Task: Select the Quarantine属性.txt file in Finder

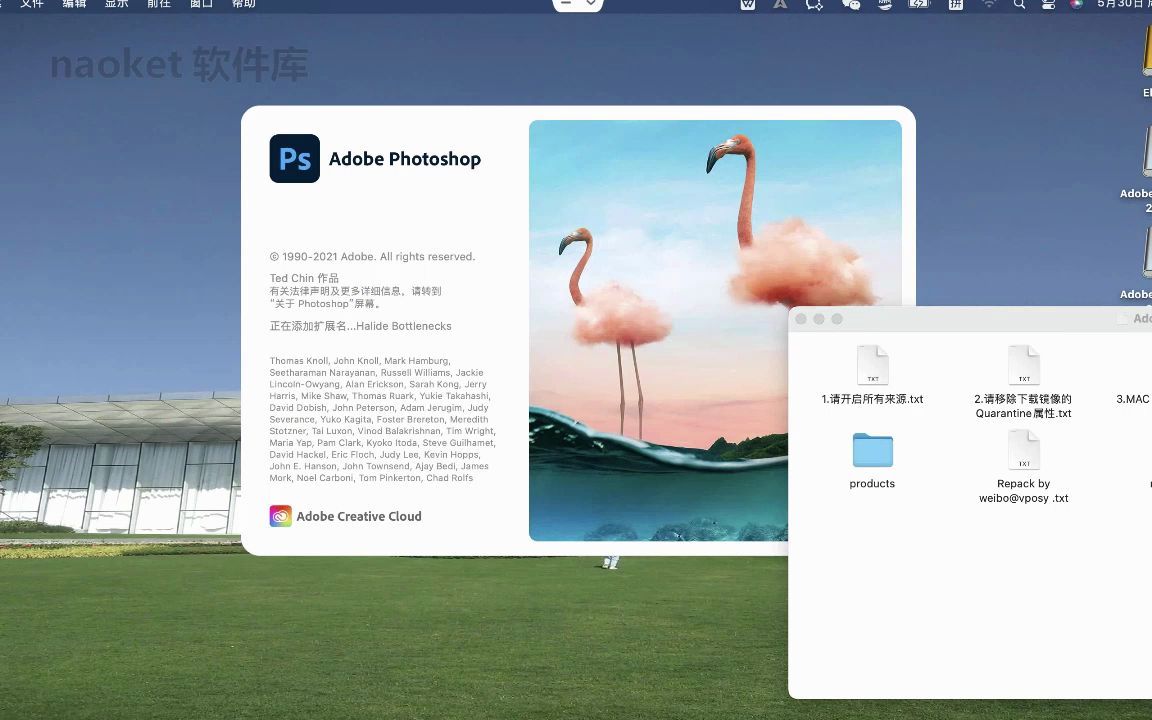Action: click(1023, 382)
